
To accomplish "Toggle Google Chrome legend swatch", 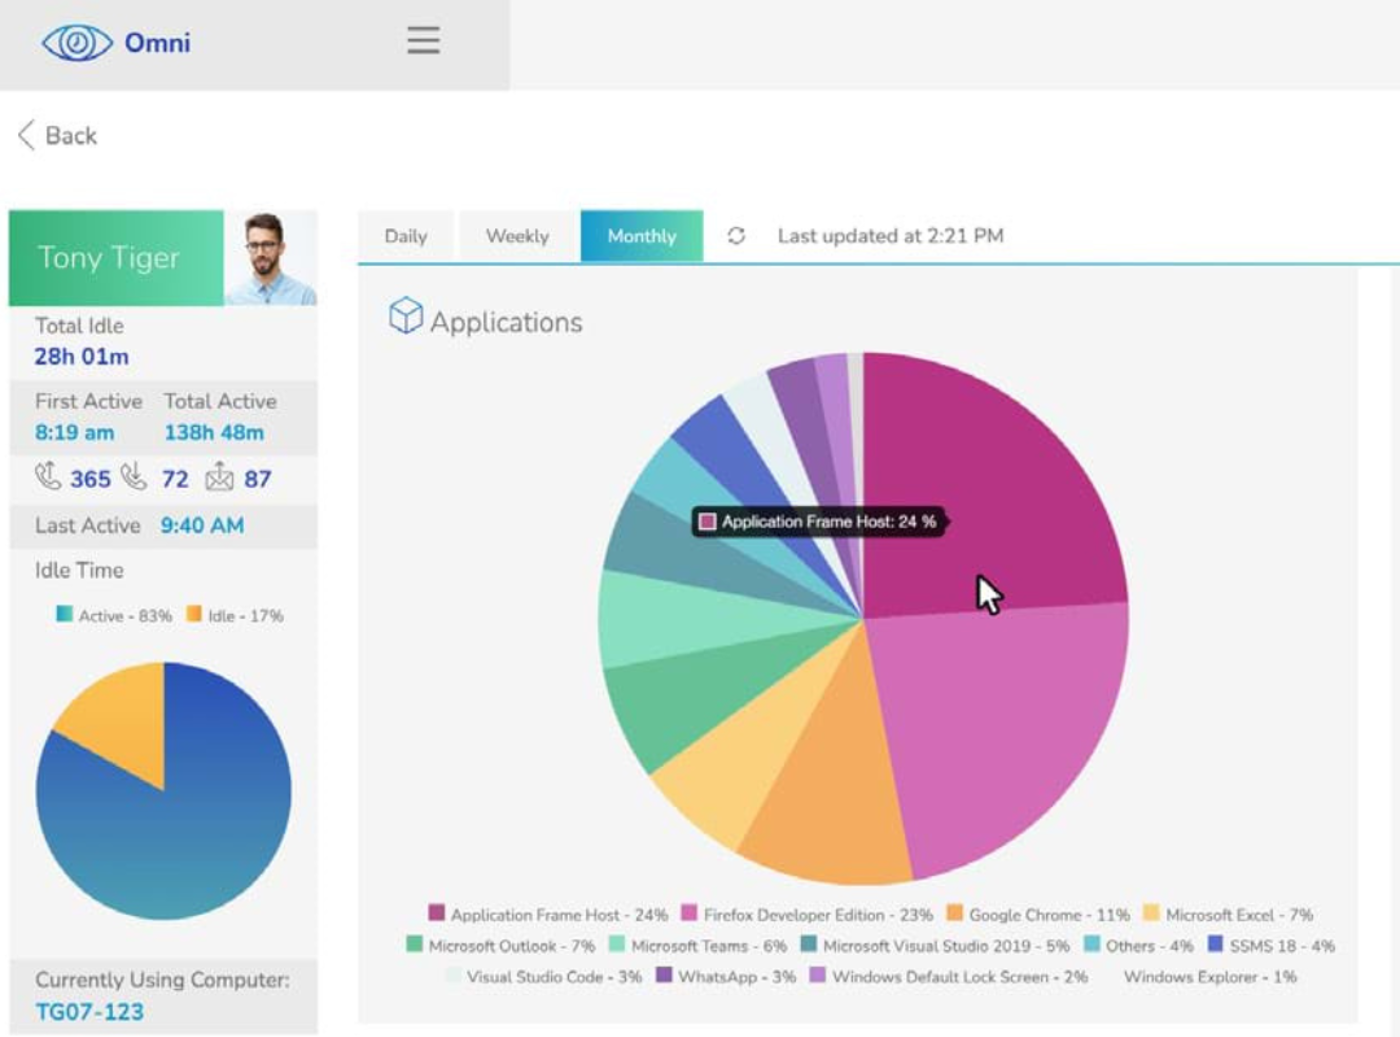I will click(x=954, y=913).
